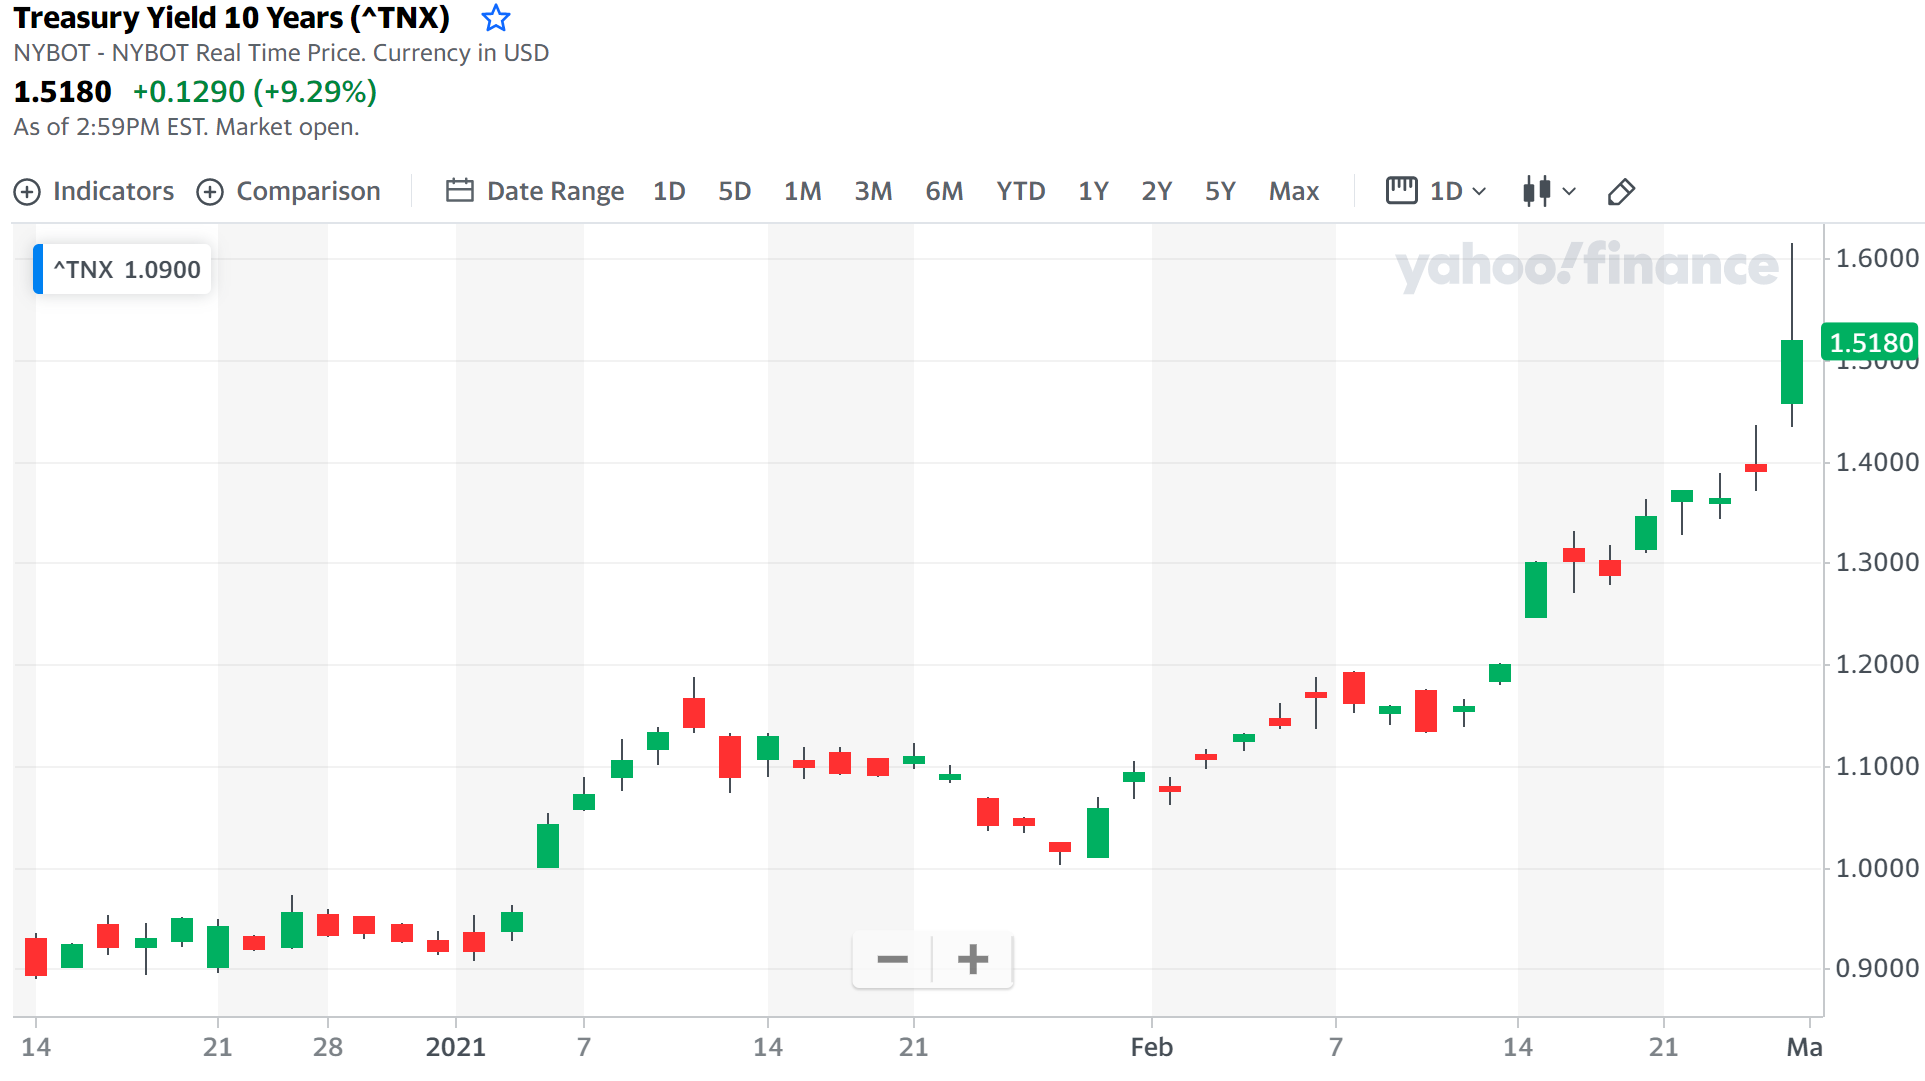Viewport: 1925px width, 1081px height.
Task: Select the pencil draw tool
Action: click(1620, 191)
